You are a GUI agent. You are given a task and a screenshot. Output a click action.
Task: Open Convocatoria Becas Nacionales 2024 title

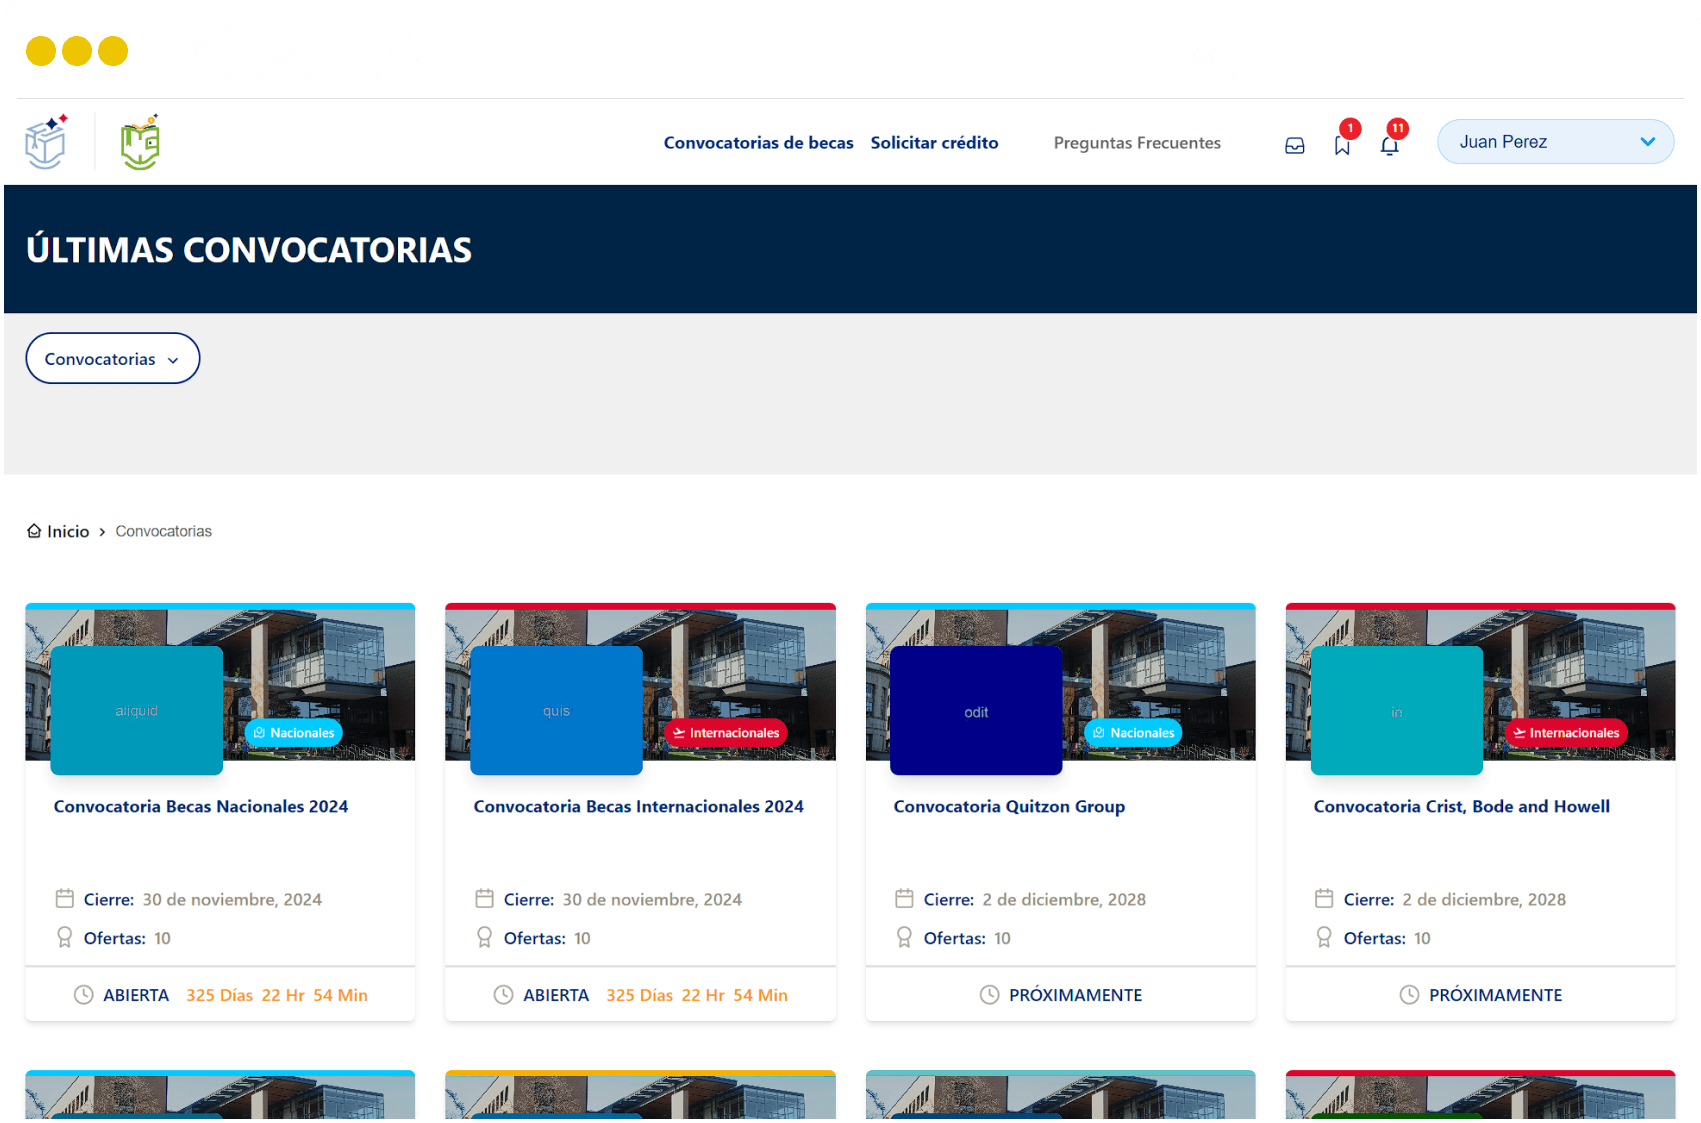coord(201,806)
